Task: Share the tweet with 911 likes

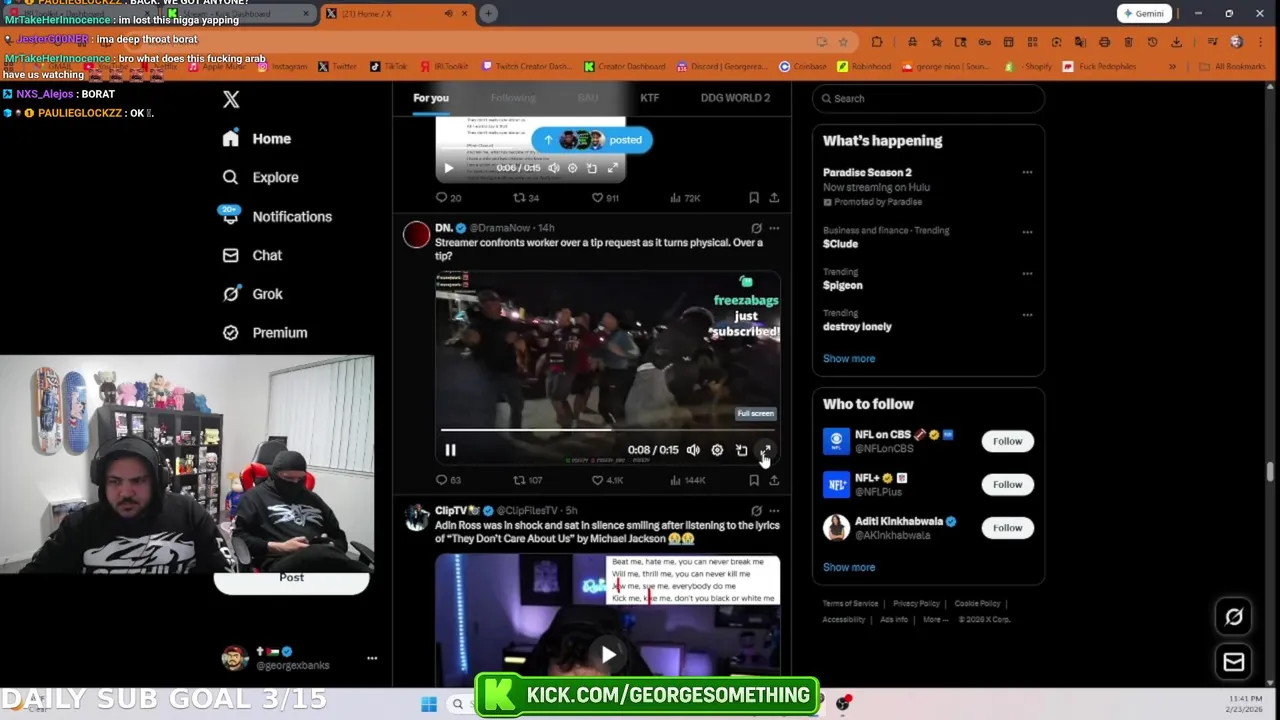Action: (774, 198)
